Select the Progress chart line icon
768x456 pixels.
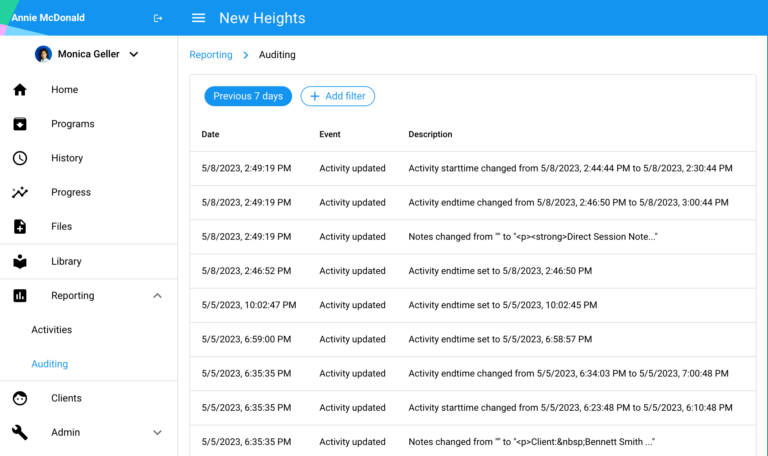(20, 192)
